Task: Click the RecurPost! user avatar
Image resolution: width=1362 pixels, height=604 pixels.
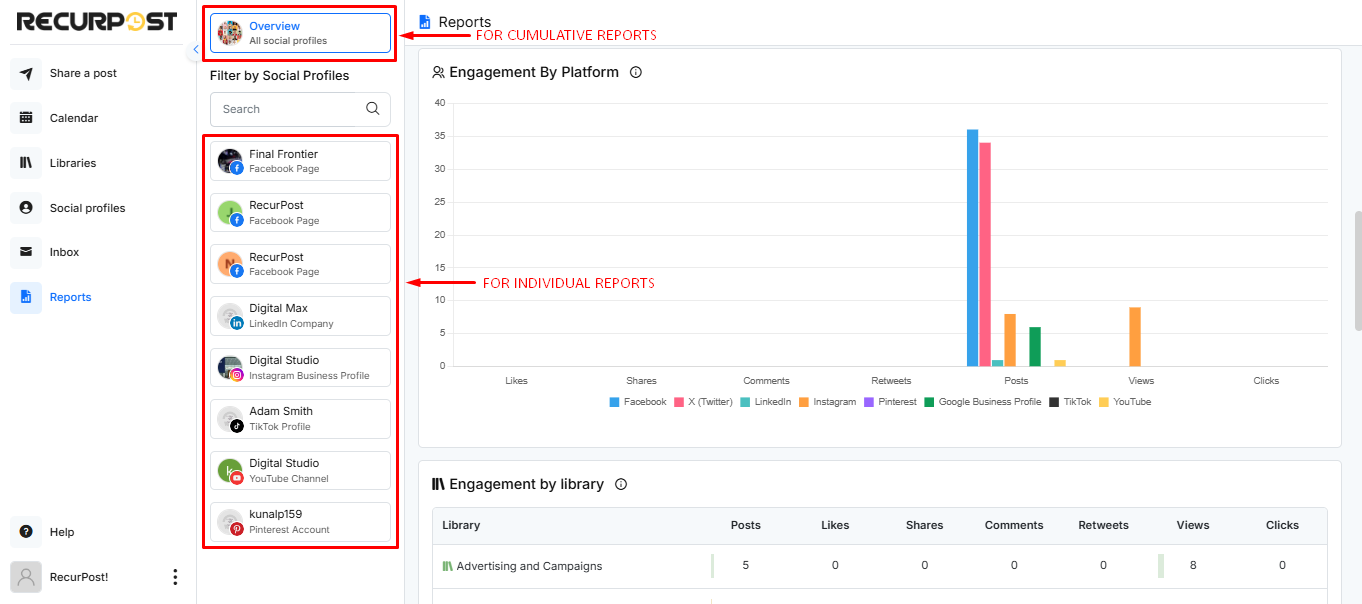Action: (x=26, y=577)
